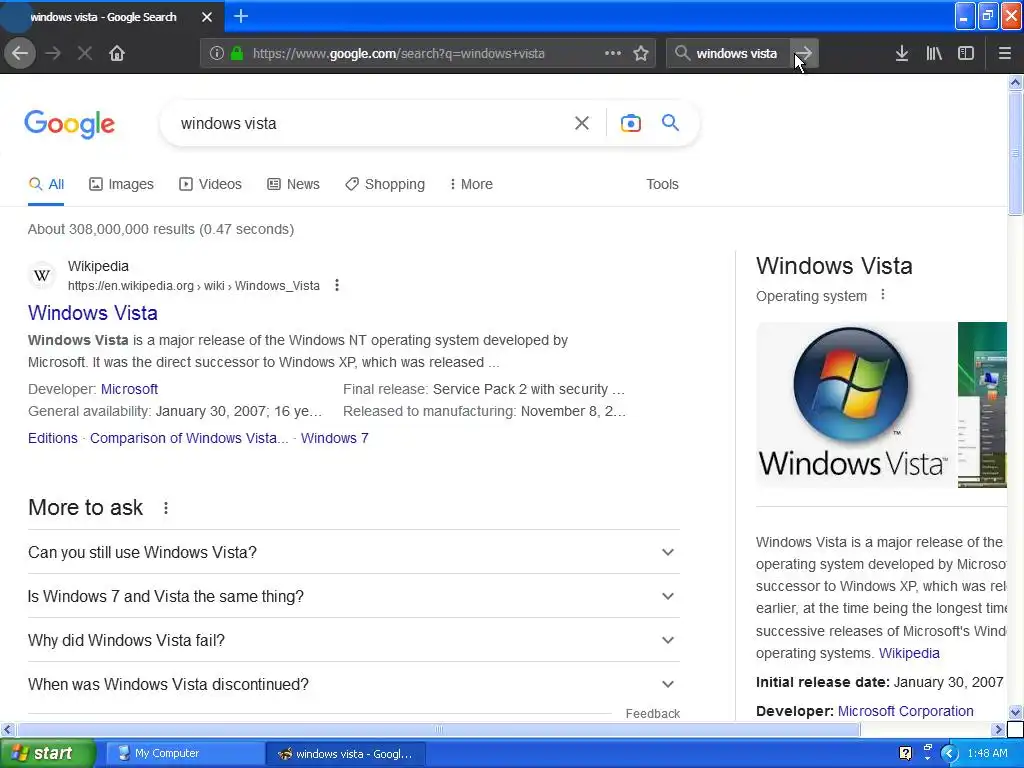Select the windows vista - Googl... taskbar button
Image resolution: width=1024 pixels, height=768 pixels.
point(346,754)
